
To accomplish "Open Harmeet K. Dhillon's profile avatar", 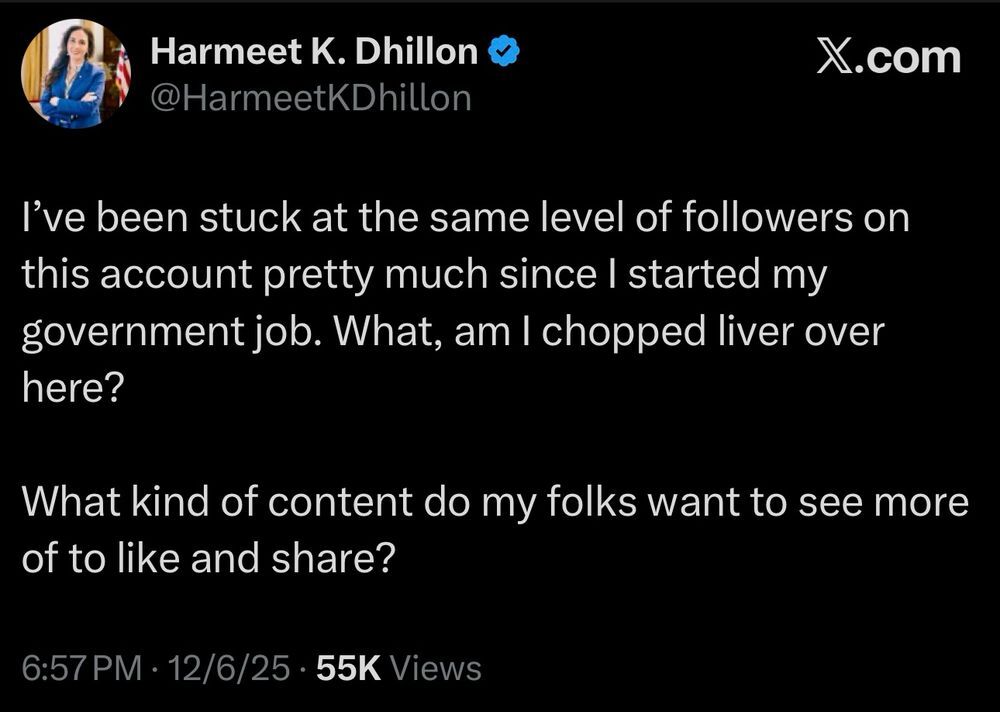I will click(x=76, y=74).
